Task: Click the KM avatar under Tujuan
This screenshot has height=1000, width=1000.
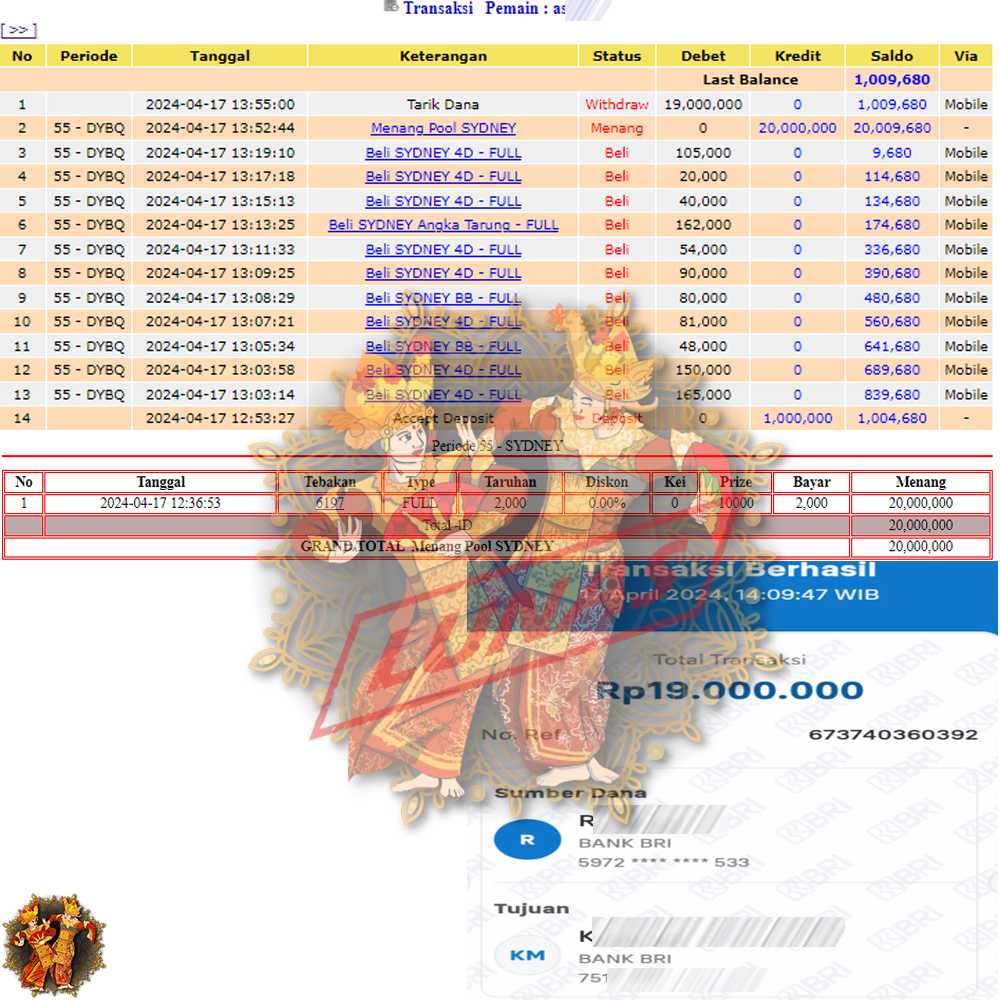Action: coord(527,955)
